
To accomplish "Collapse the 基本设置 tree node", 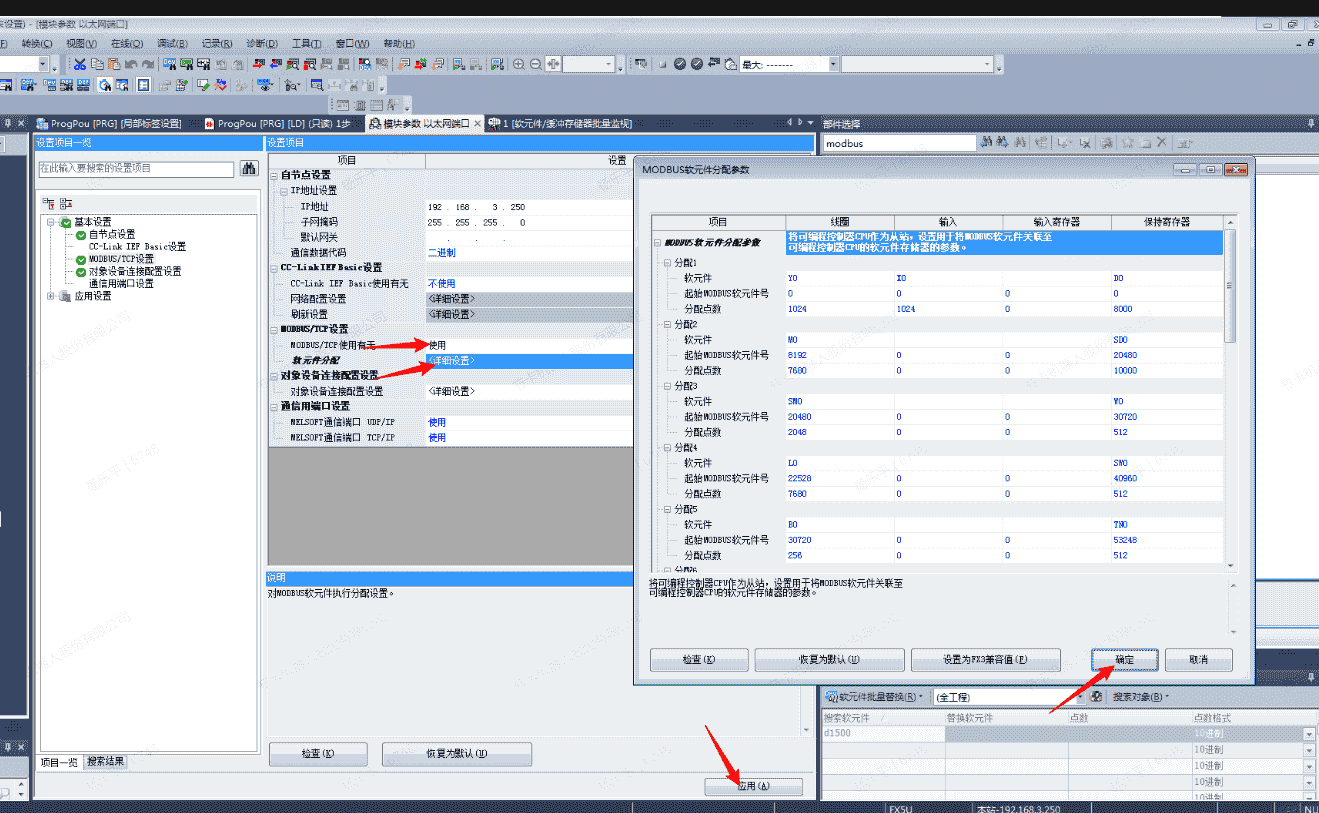I will (51, 222).
